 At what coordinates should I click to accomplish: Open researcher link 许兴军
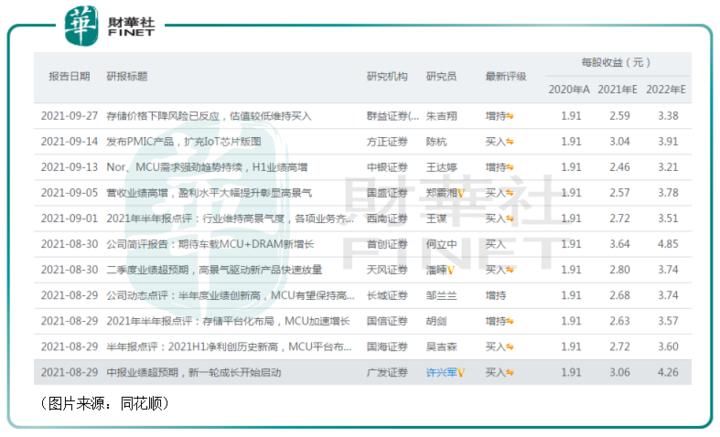point(441,372)
